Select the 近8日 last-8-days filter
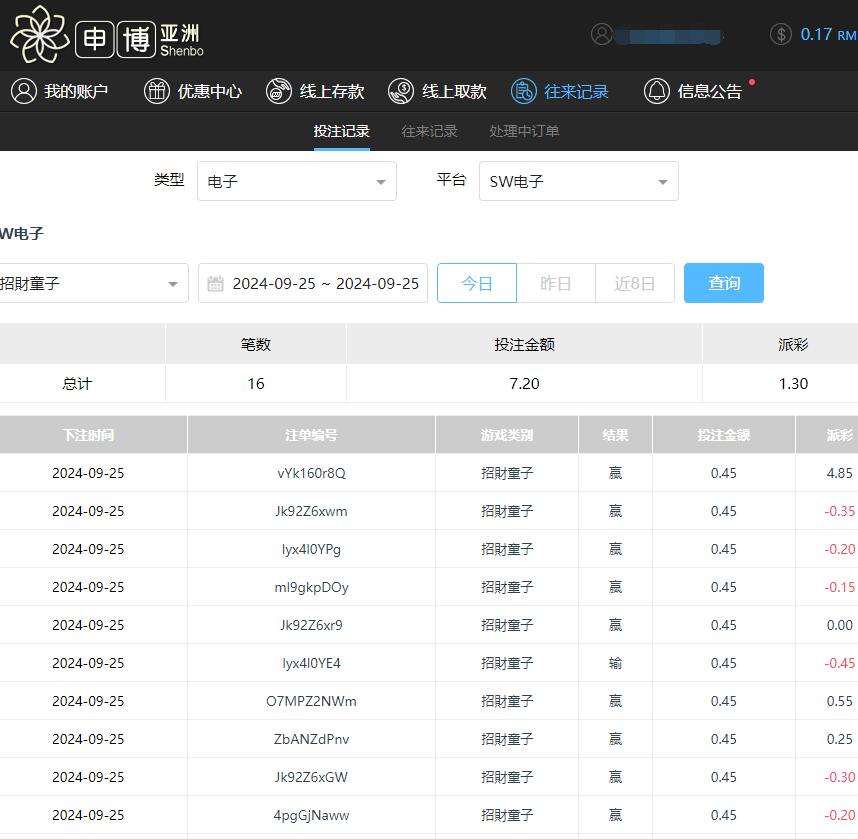858x839 pixels. [634, 283]
